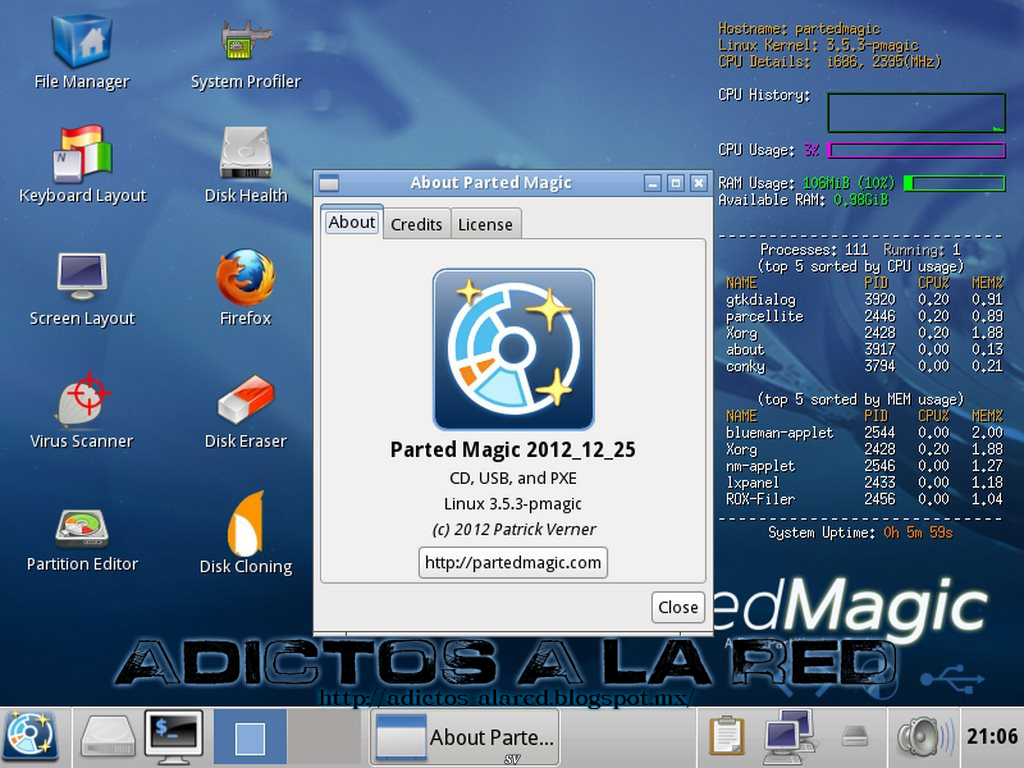The height and width of the screenshot is (768, 1024).
Task: Close About Parted Magic via titlebar X
Action: tap(698, 184)
